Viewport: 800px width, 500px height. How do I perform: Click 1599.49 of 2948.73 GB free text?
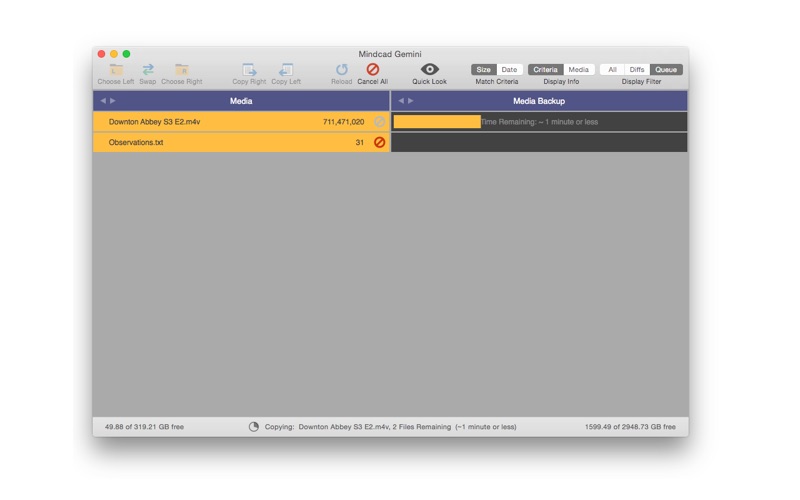(630, 427)
